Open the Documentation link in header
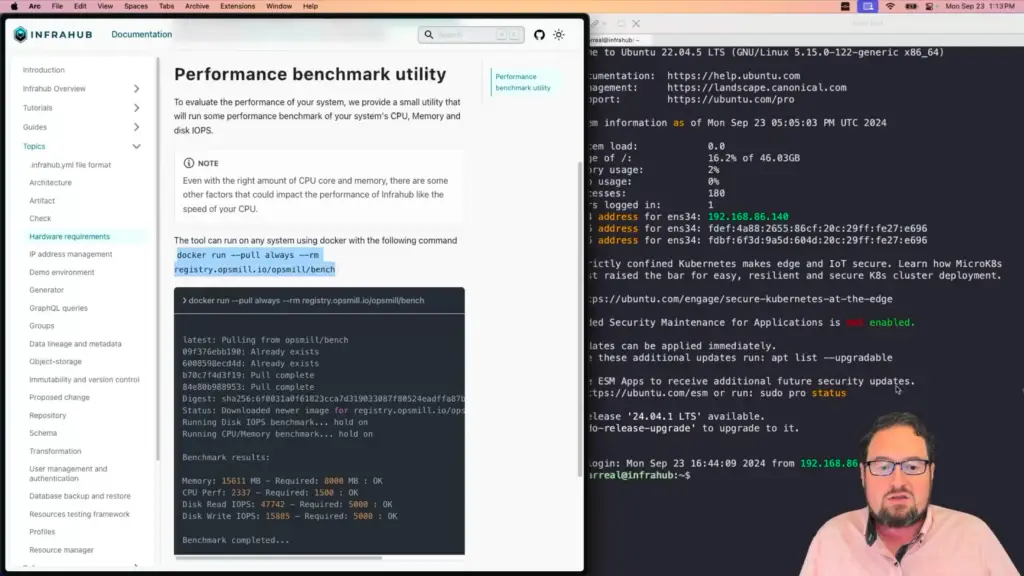This screenshot has width=1024, height=576. 142,34
